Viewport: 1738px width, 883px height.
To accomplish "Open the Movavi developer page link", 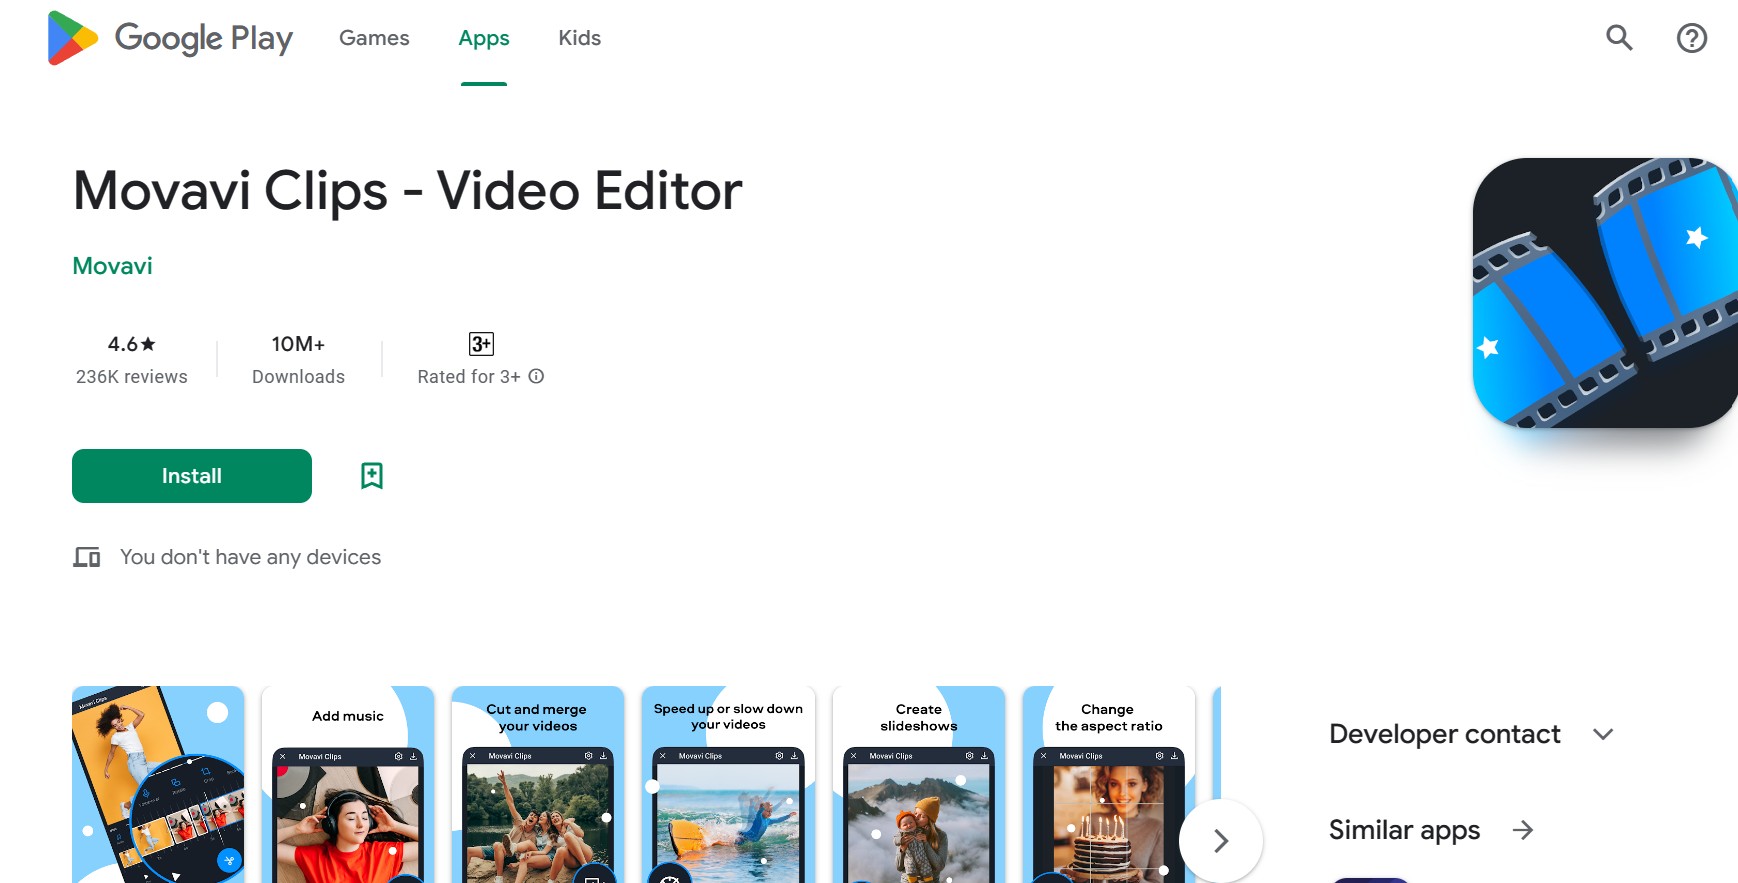I will pyautogui.click(x=113, y=266).
